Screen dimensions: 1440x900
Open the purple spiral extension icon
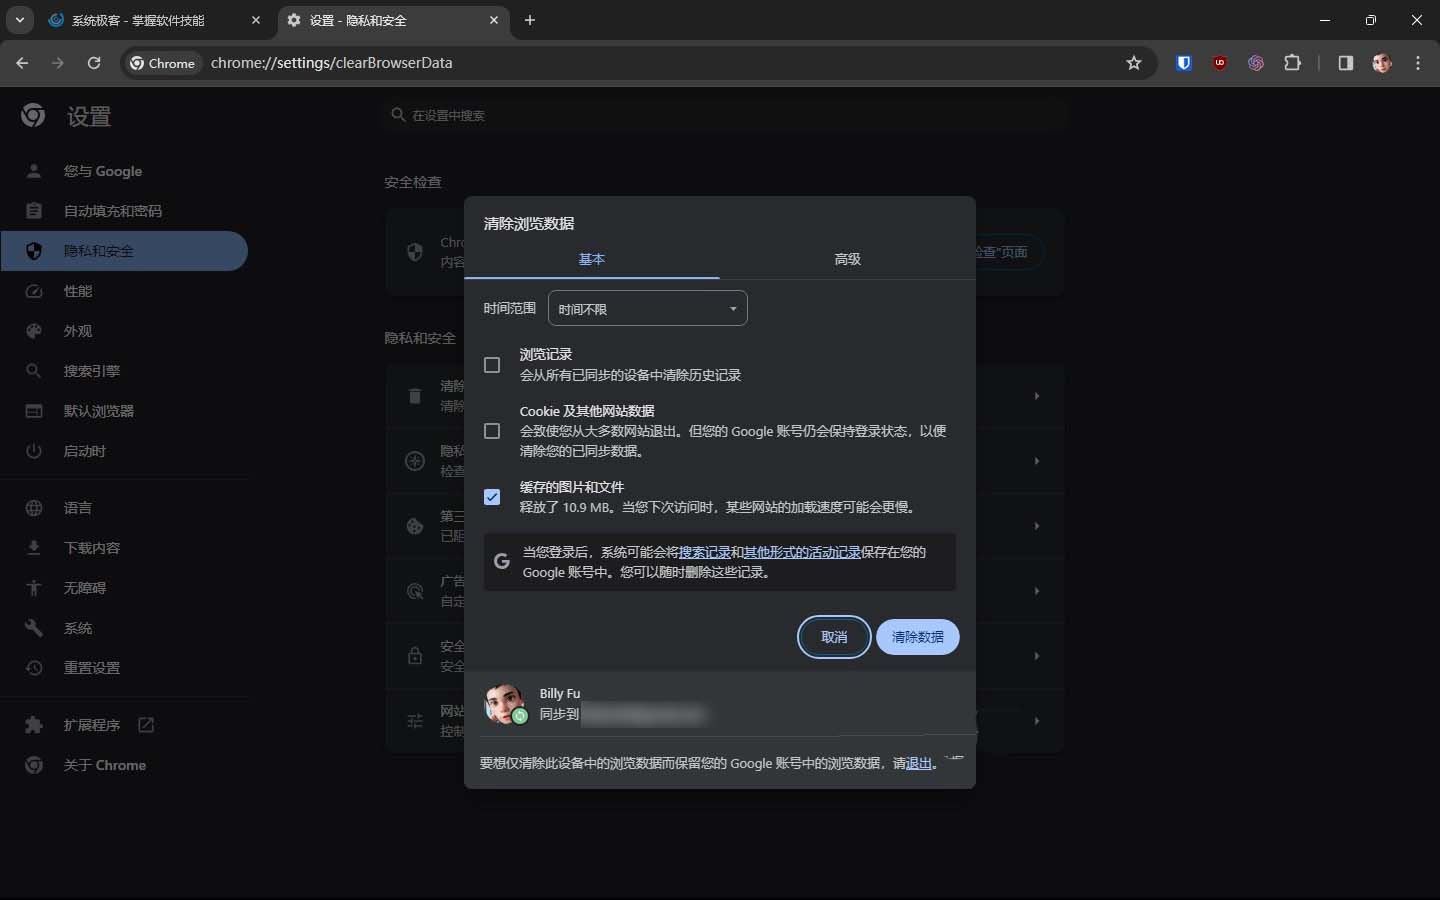[x=1256, y=63]
